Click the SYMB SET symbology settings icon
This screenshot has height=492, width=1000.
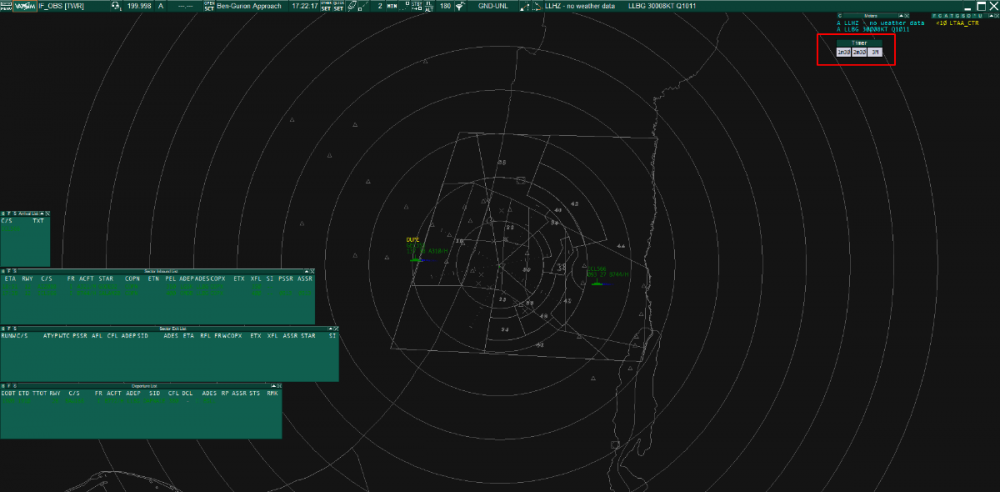325,5
